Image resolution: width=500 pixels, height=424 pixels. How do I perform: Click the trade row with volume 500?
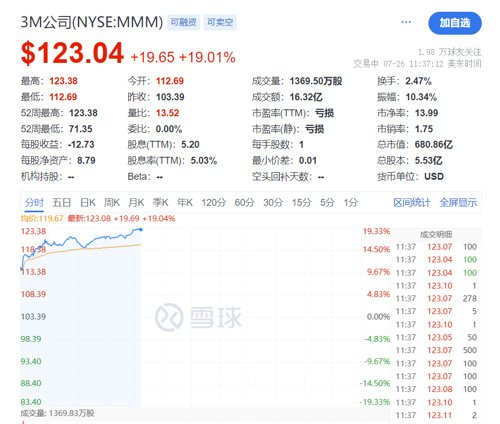(436, 350)
